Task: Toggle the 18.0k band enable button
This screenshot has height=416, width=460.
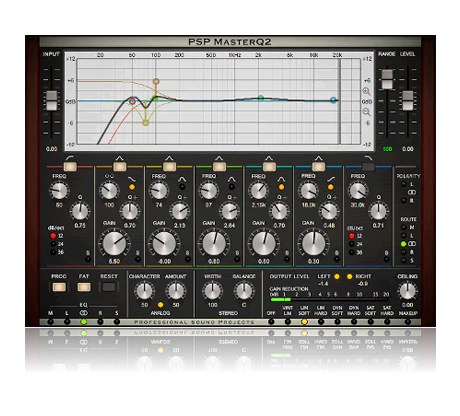Action: click(x=318, y=166)
